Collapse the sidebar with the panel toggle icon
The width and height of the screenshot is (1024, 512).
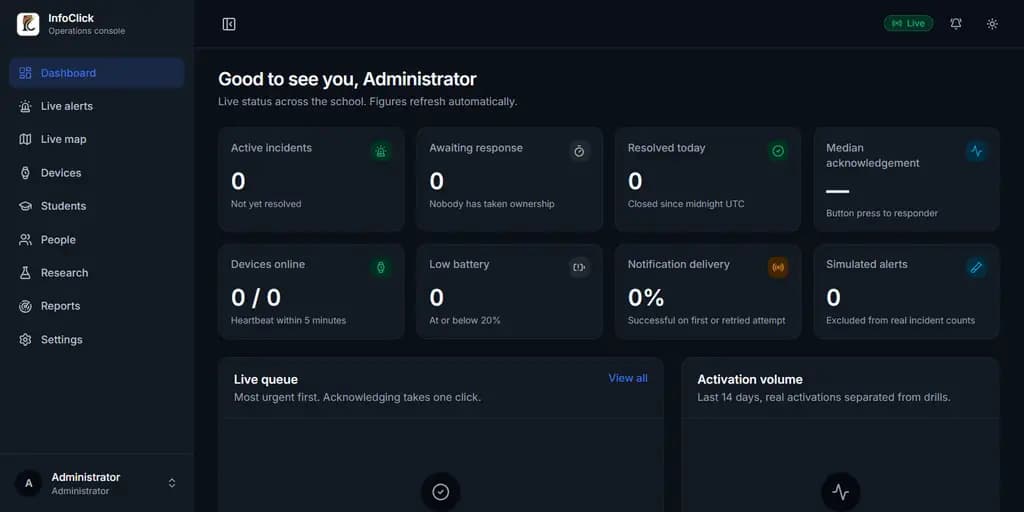pyautogui.click(x=229, y=24)
